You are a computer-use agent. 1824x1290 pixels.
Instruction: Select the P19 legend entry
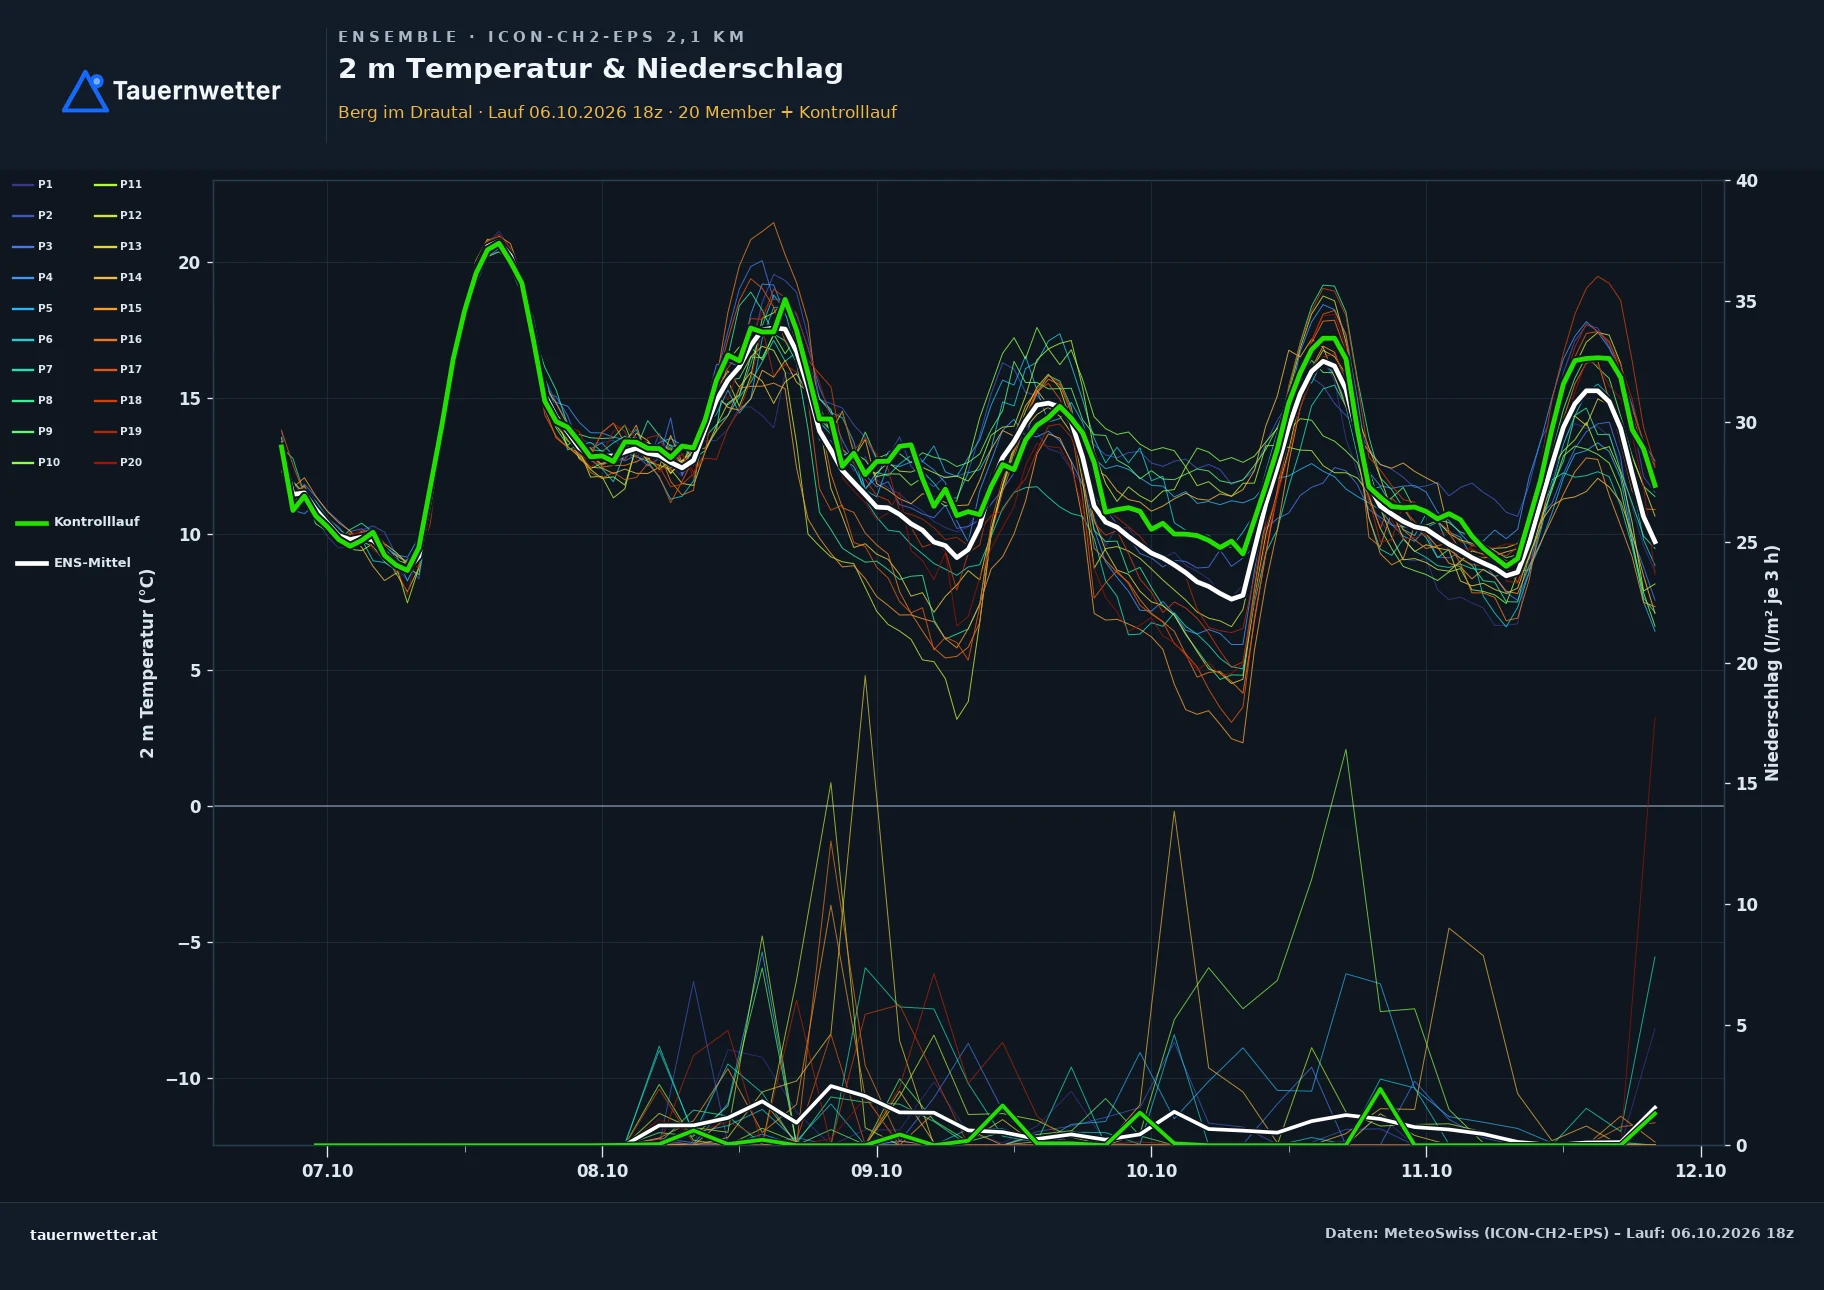tap(118, 431)
